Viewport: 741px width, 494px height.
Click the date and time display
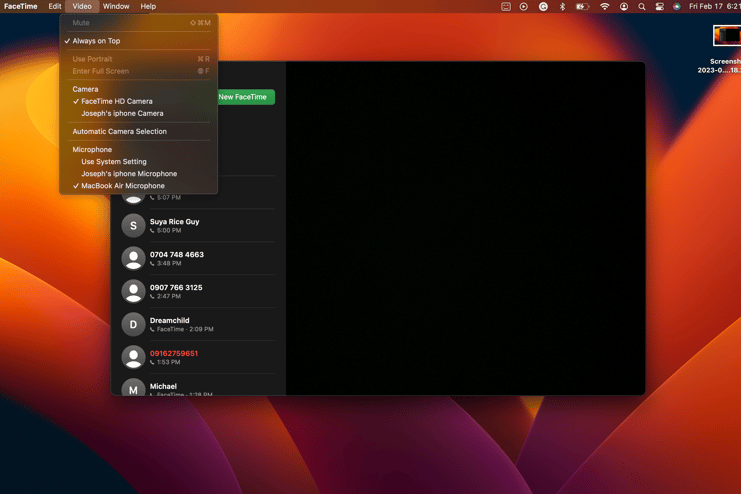714,7
